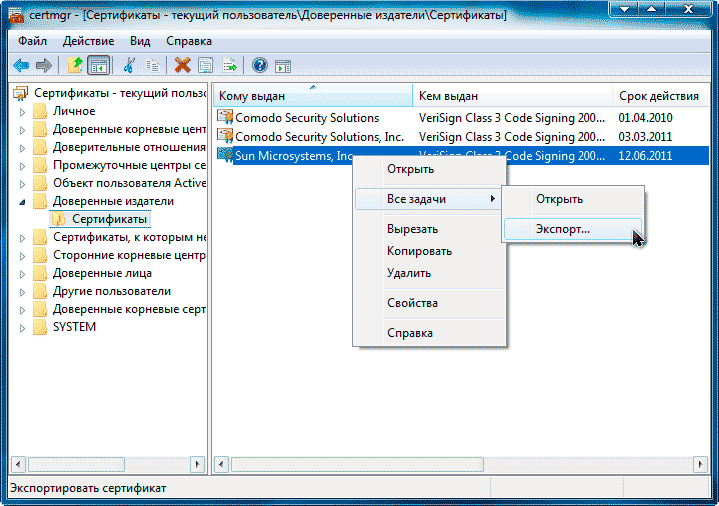Click the root Сертификаты - текущий пользователь icon

(21, 93)
